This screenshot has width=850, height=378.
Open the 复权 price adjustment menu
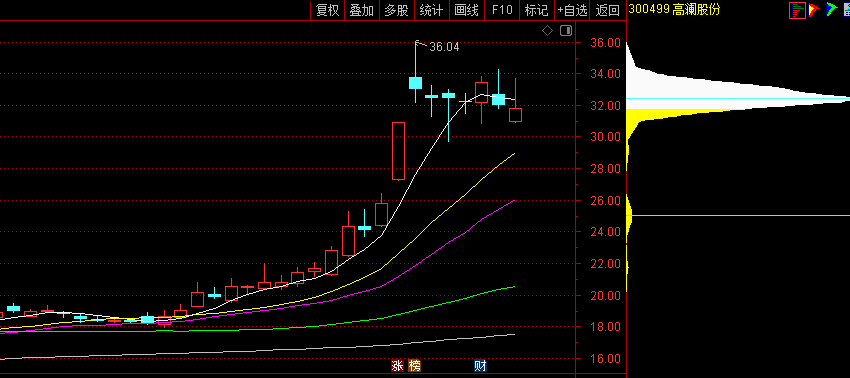point(327,10)
